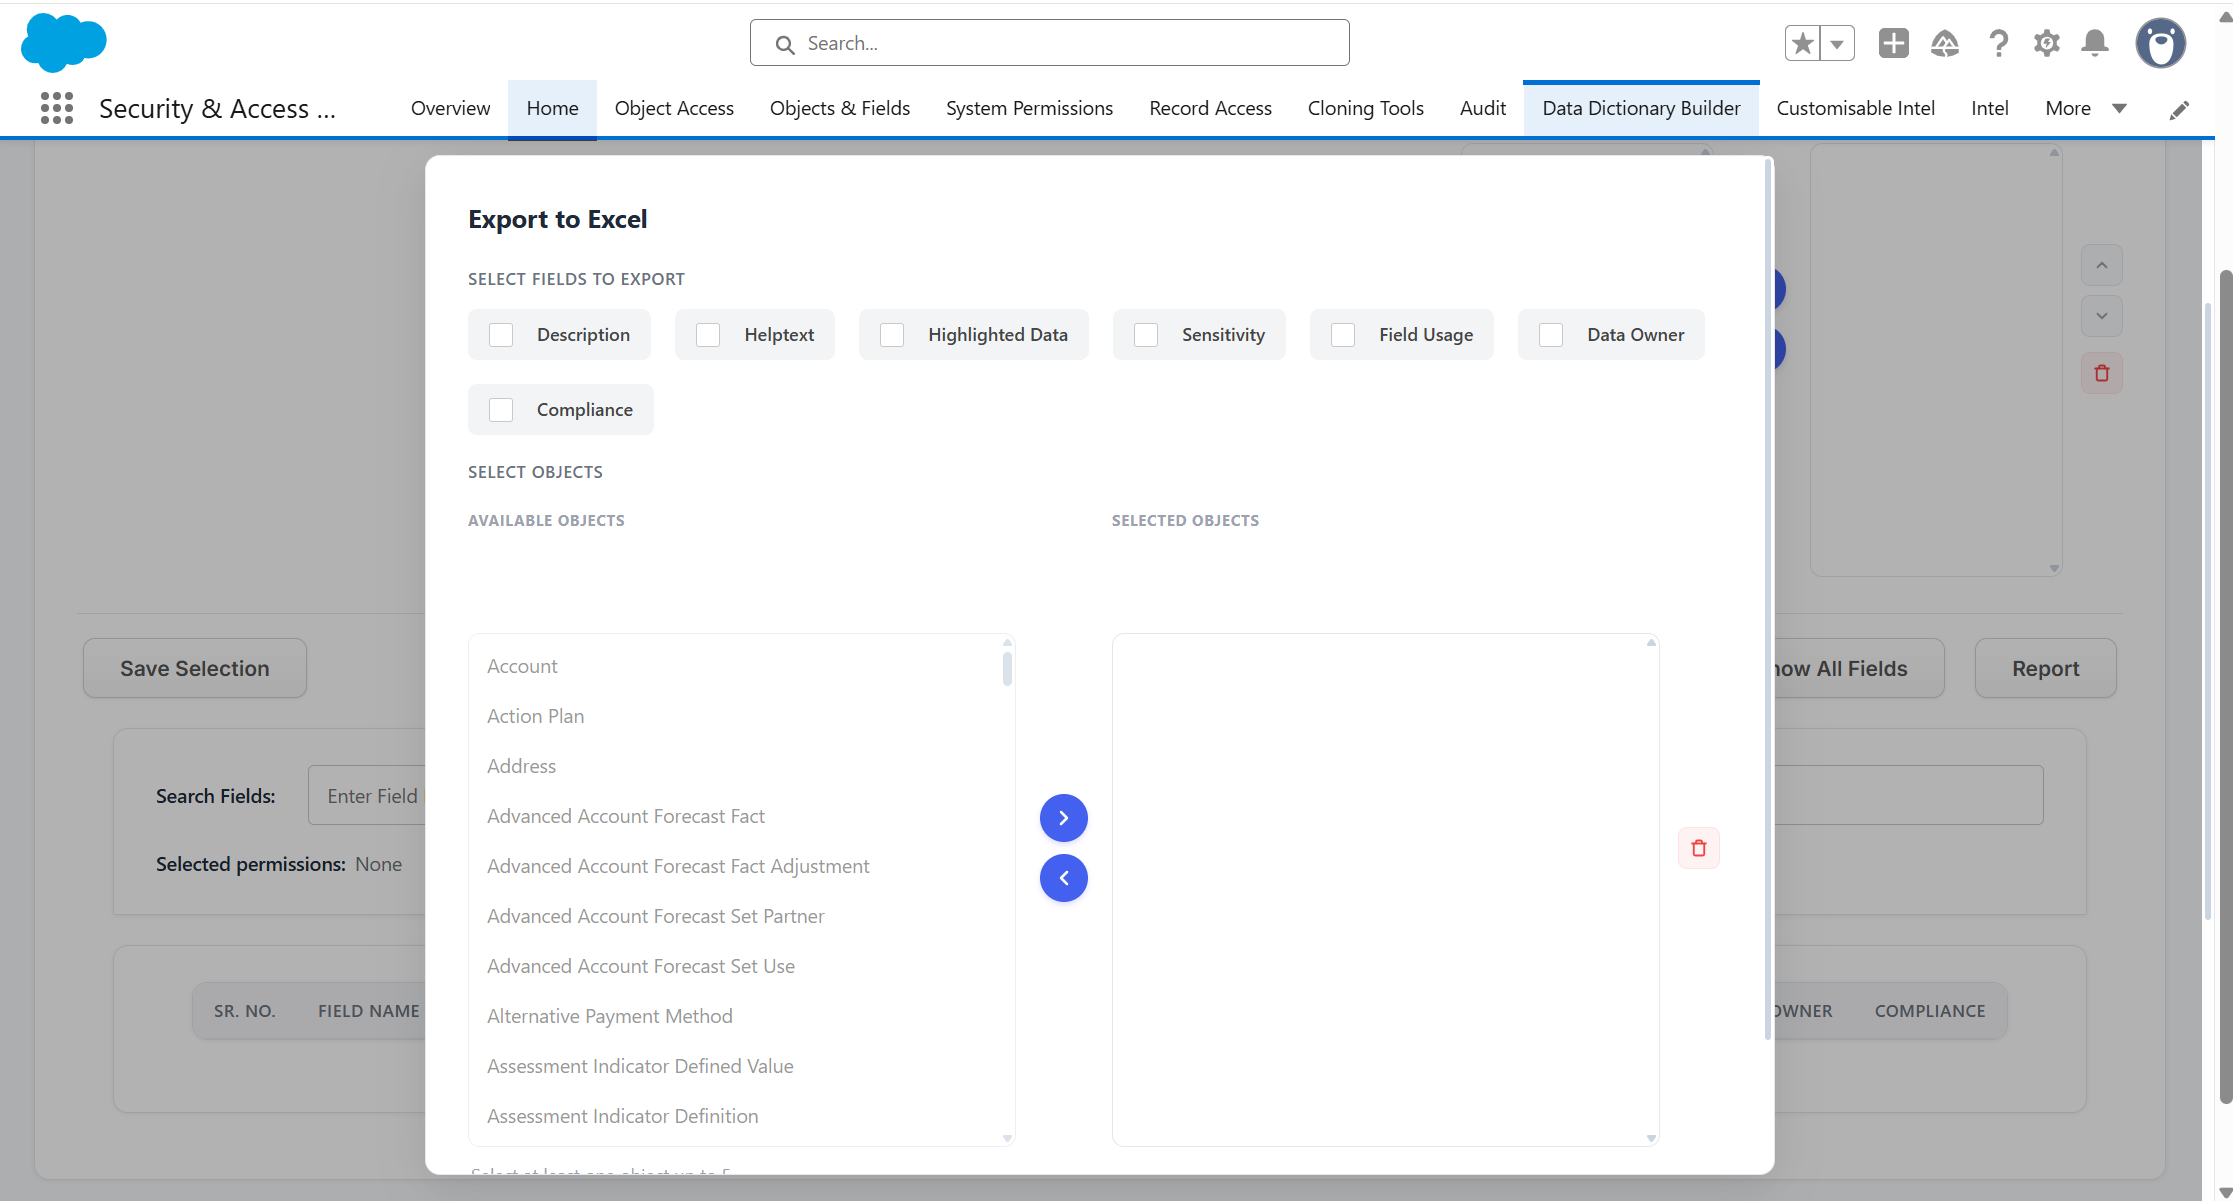Image resolution: width=2233 pixels, height=1201 pixels.
Task: Open the Setup gear icon
Action: (2046, 43)
